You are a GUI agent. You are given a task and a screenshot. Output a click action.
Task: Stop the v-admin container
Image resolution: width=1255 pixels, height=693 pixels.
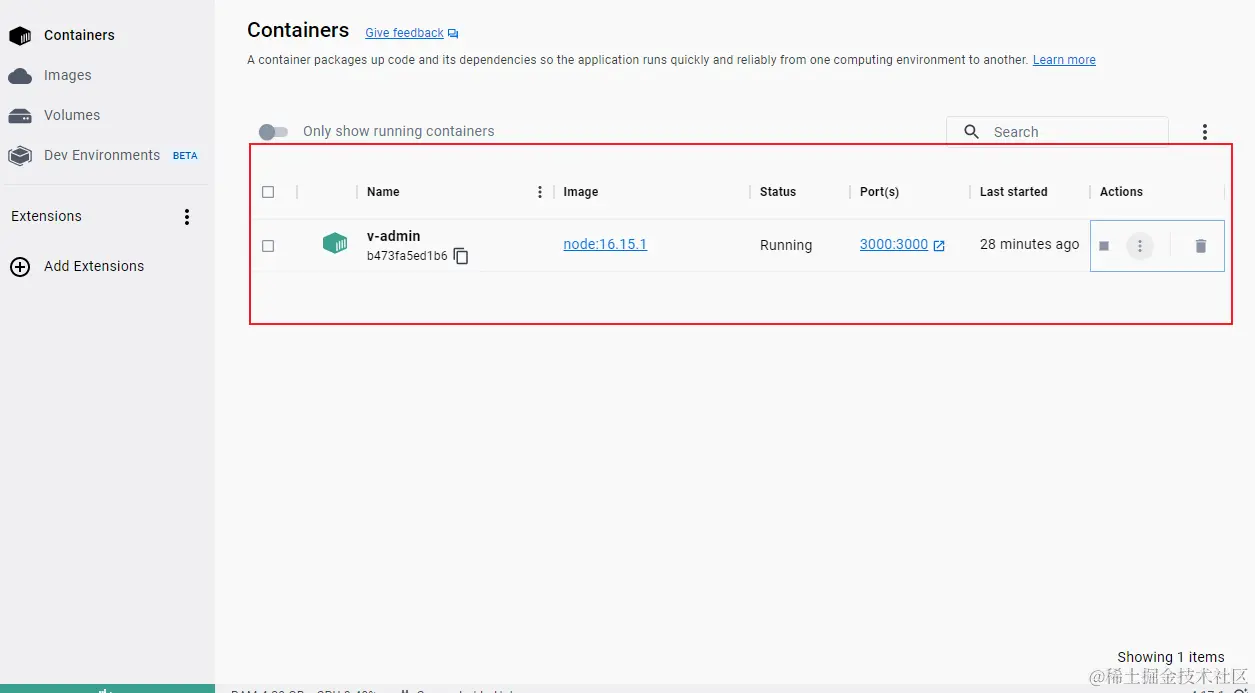pyautogui.click(x=1104, y=246)
